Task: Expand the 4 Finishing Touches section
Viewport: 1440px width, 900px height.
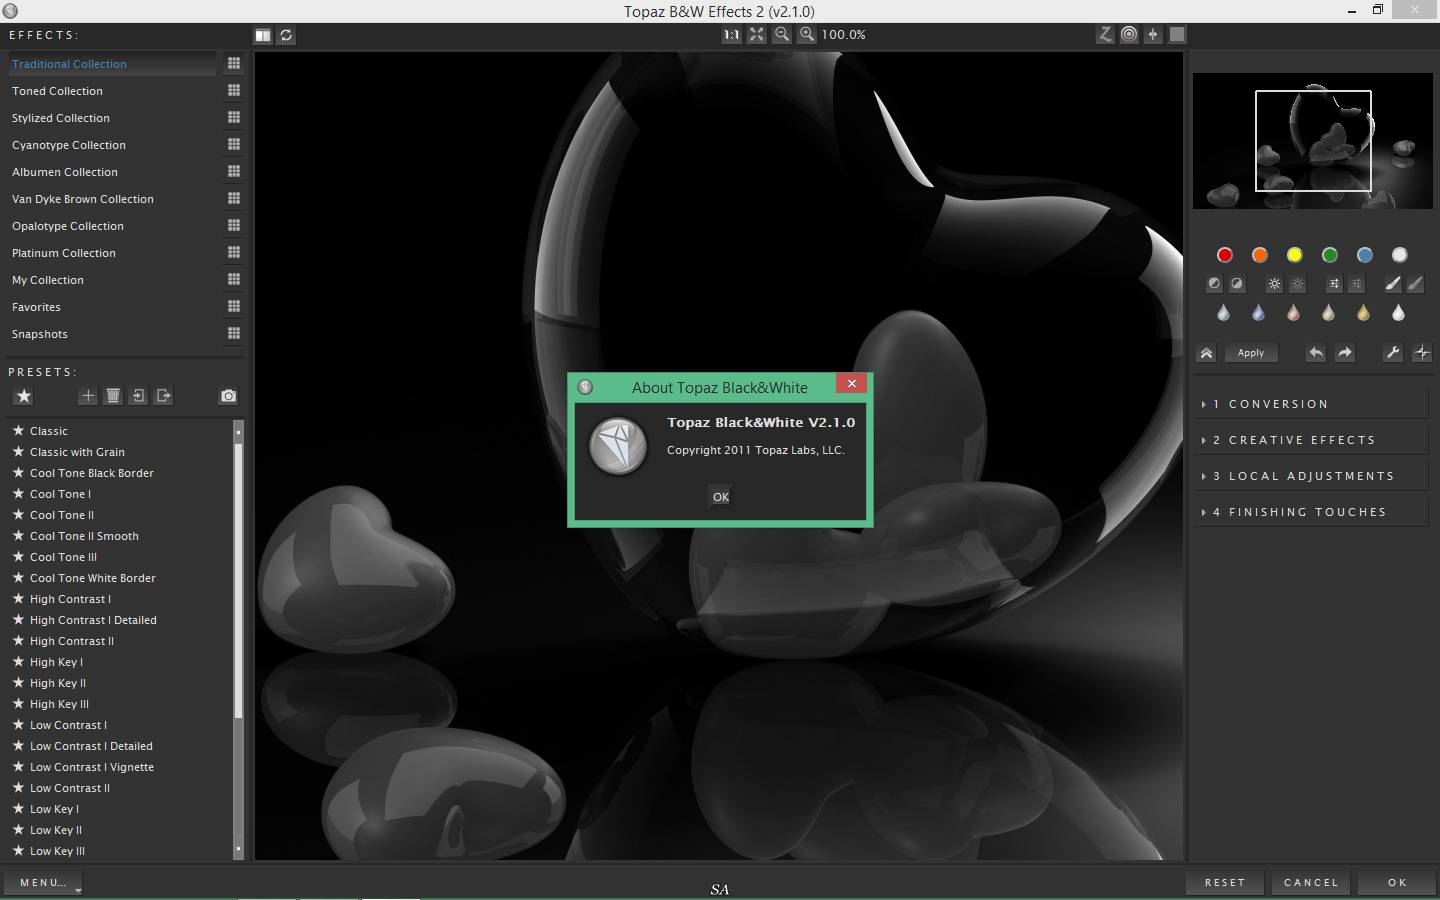Action: tap(1312, 512)
